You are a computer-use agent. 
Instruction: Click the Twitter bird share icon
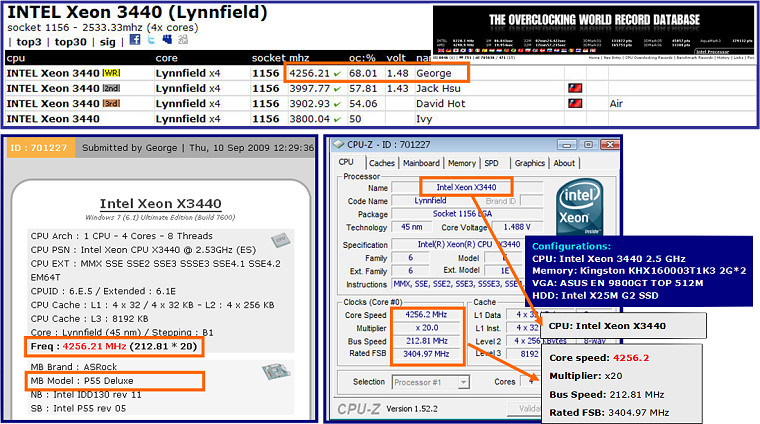(150, 41)
